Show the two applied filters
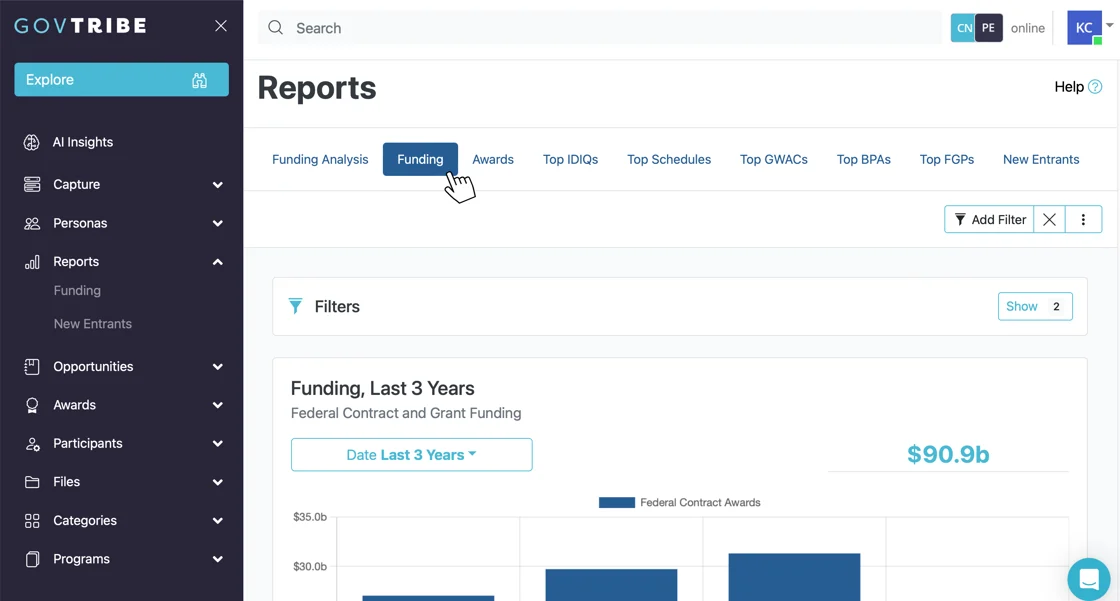Viewport: 1120px width, 601px height. pos(1035,306)
